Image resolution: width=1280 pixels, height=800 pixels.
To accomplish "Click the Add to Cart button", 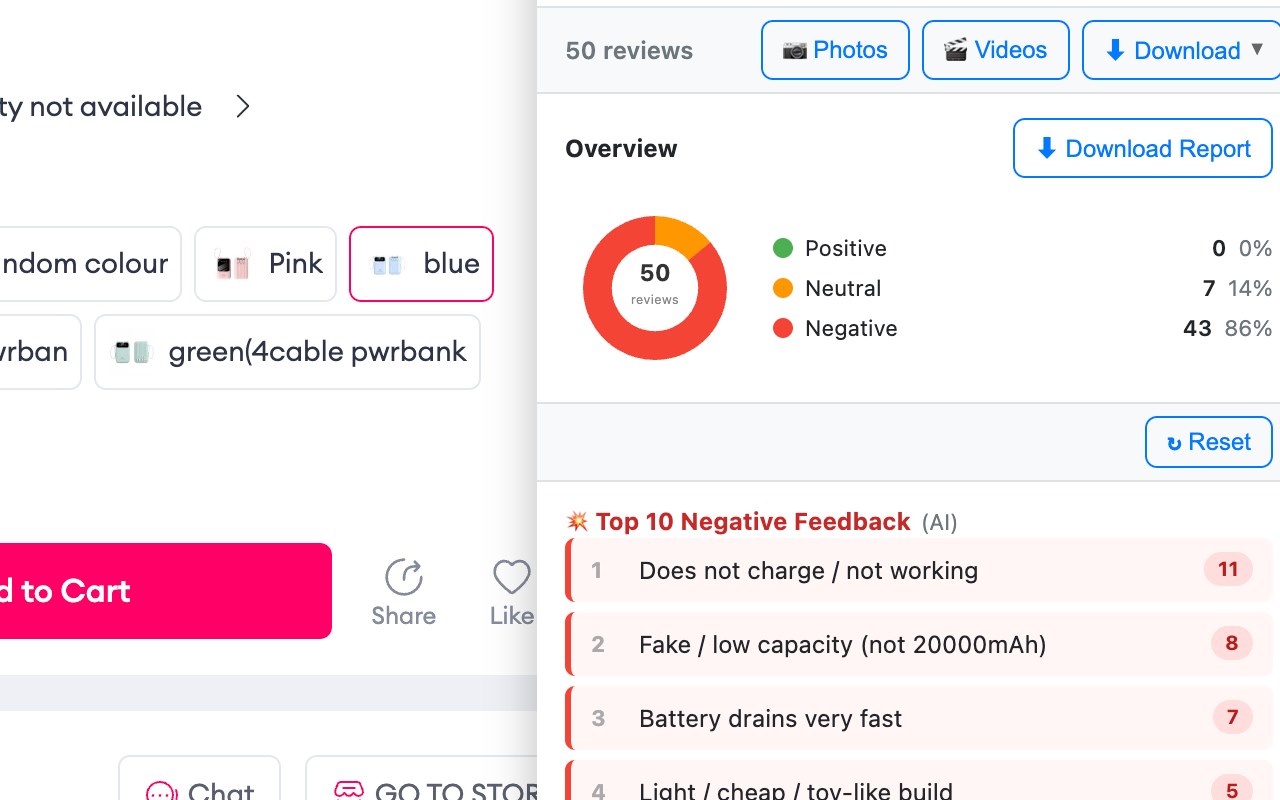I will coord(160,591).
